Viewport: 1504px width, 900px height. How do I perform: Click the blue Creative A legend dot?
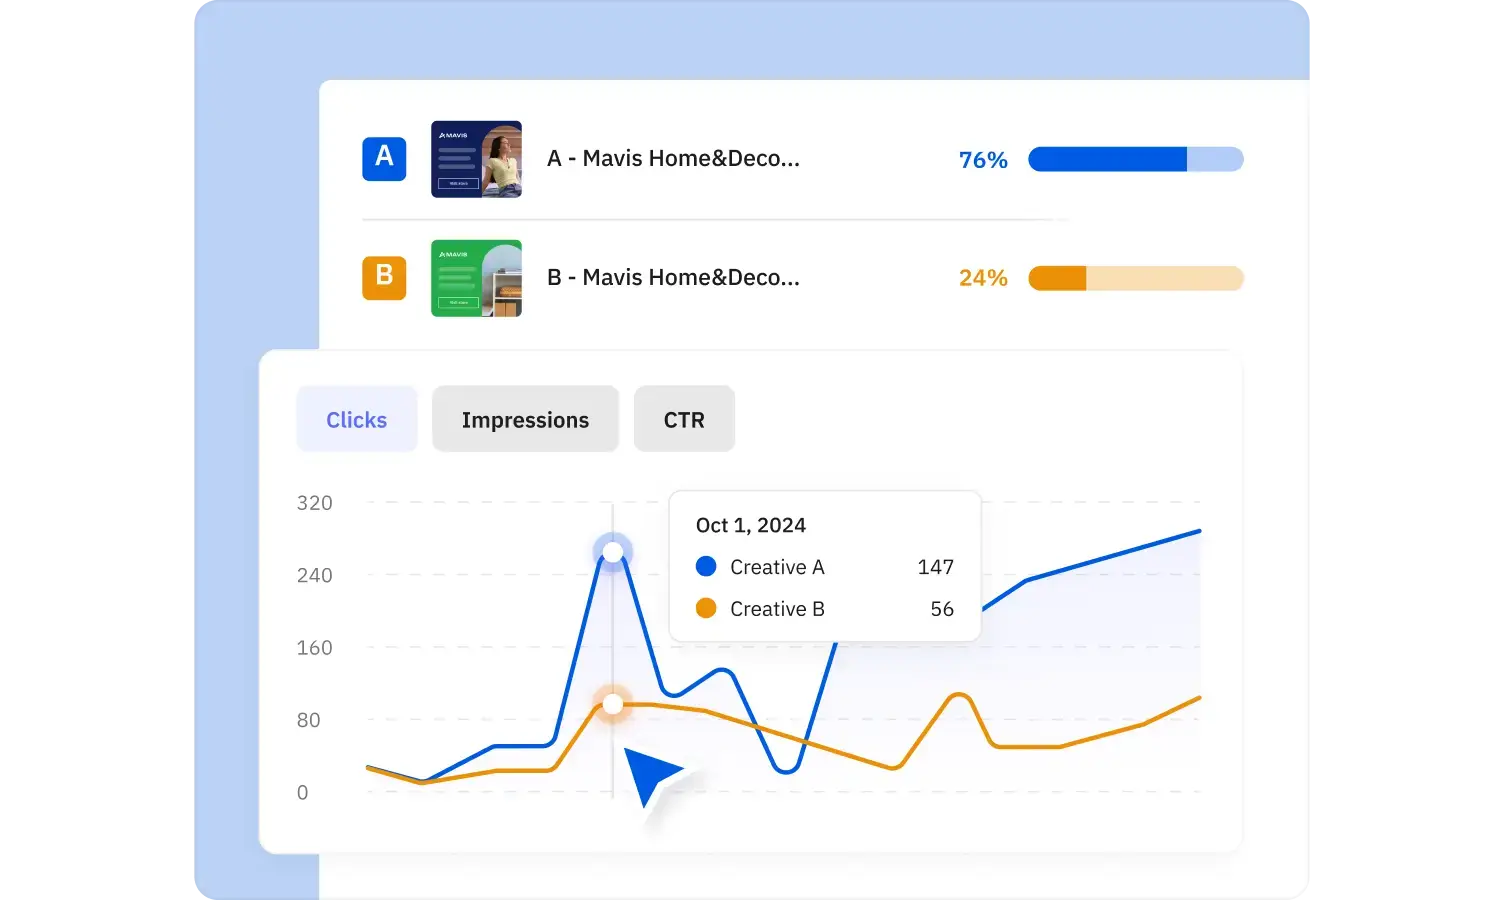click(706, 566)
